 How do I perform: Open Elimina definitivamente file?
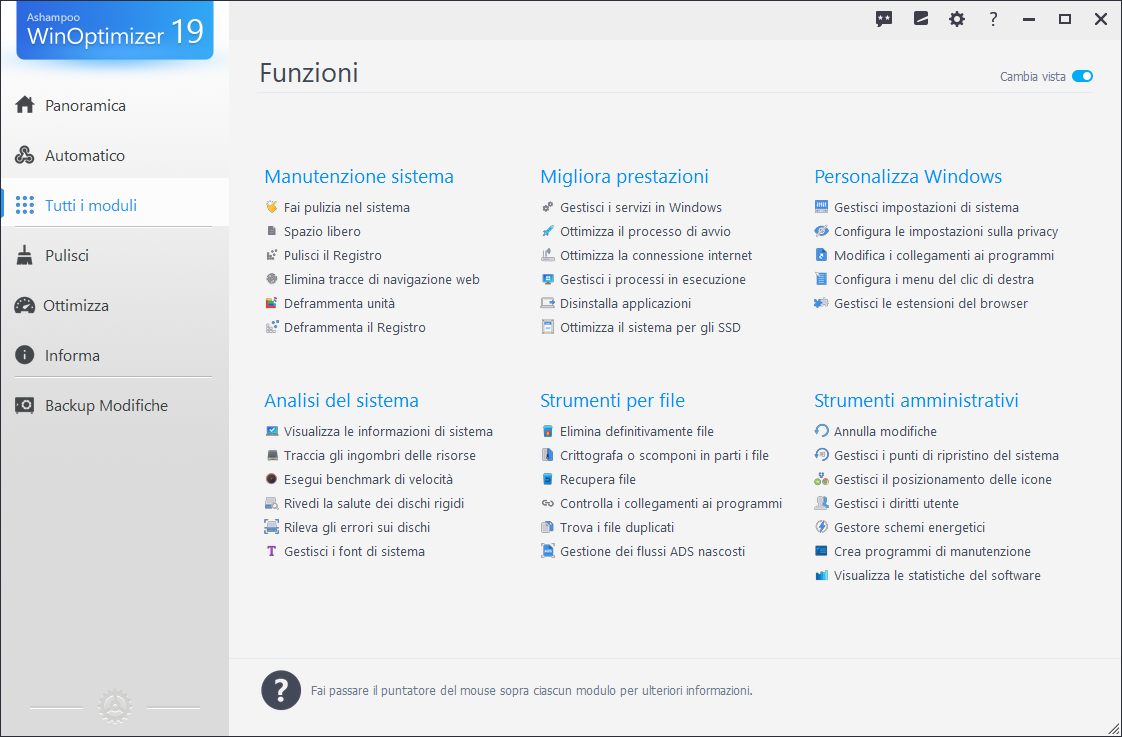[x=637, y=431]
